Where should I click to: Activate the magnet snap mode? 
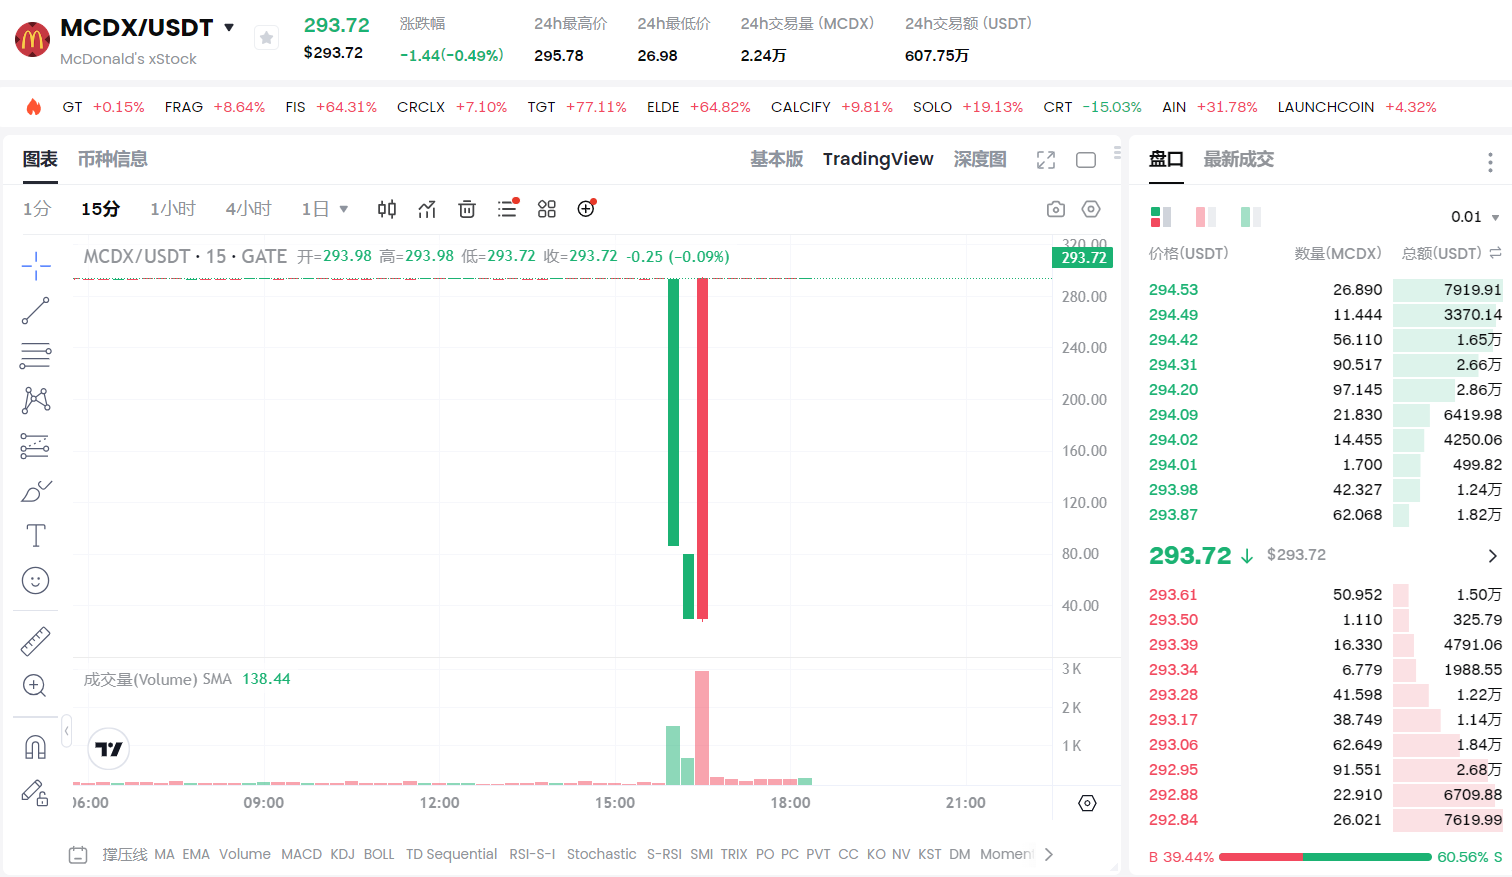pyautogui.click(x=36, y=747)
